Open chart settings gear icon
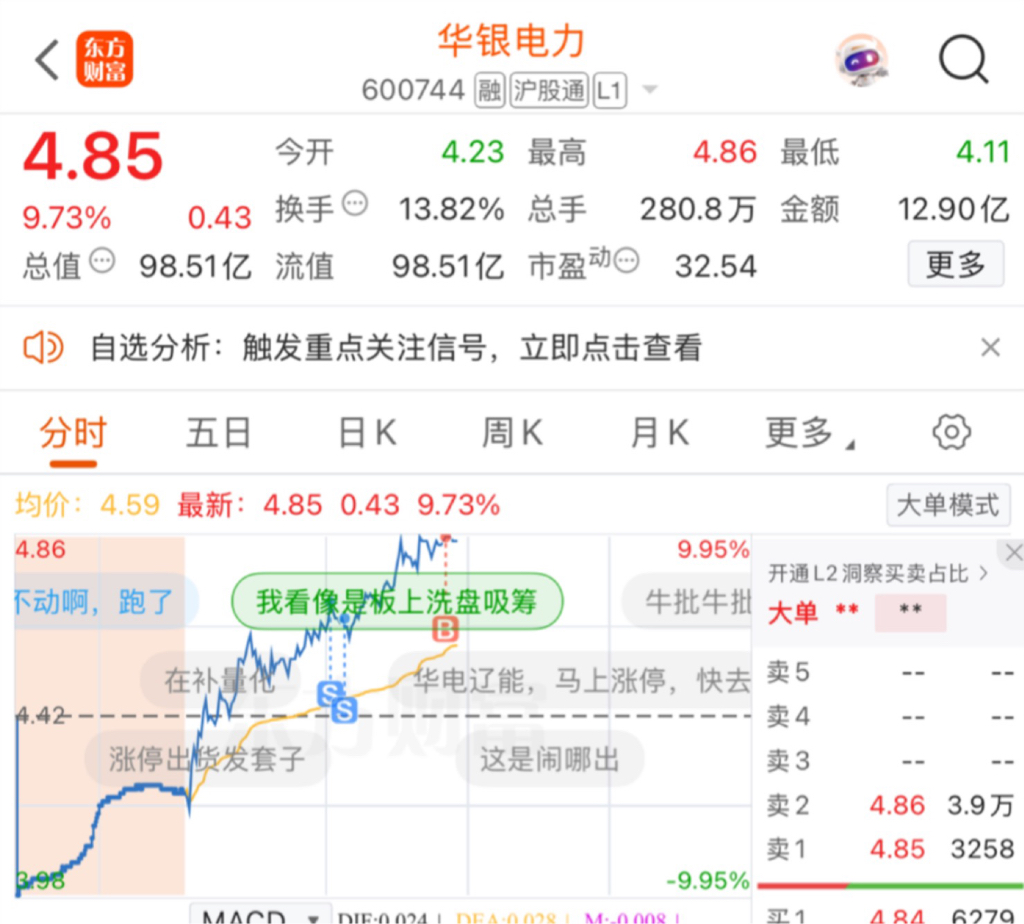Screen dimensions: 1024x924 pyautogui.click(x=952, y=432)
